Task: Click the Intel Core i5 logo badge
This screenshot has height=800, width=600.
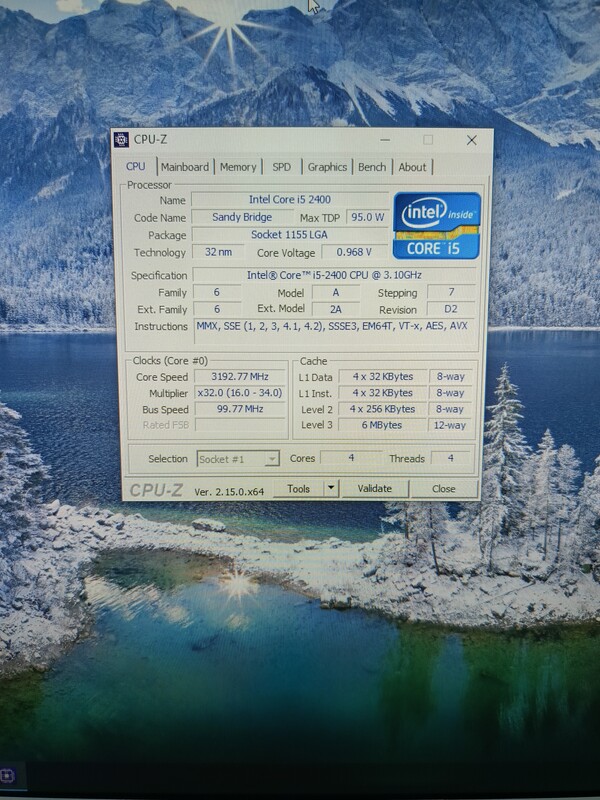Action: coord(437,226)
